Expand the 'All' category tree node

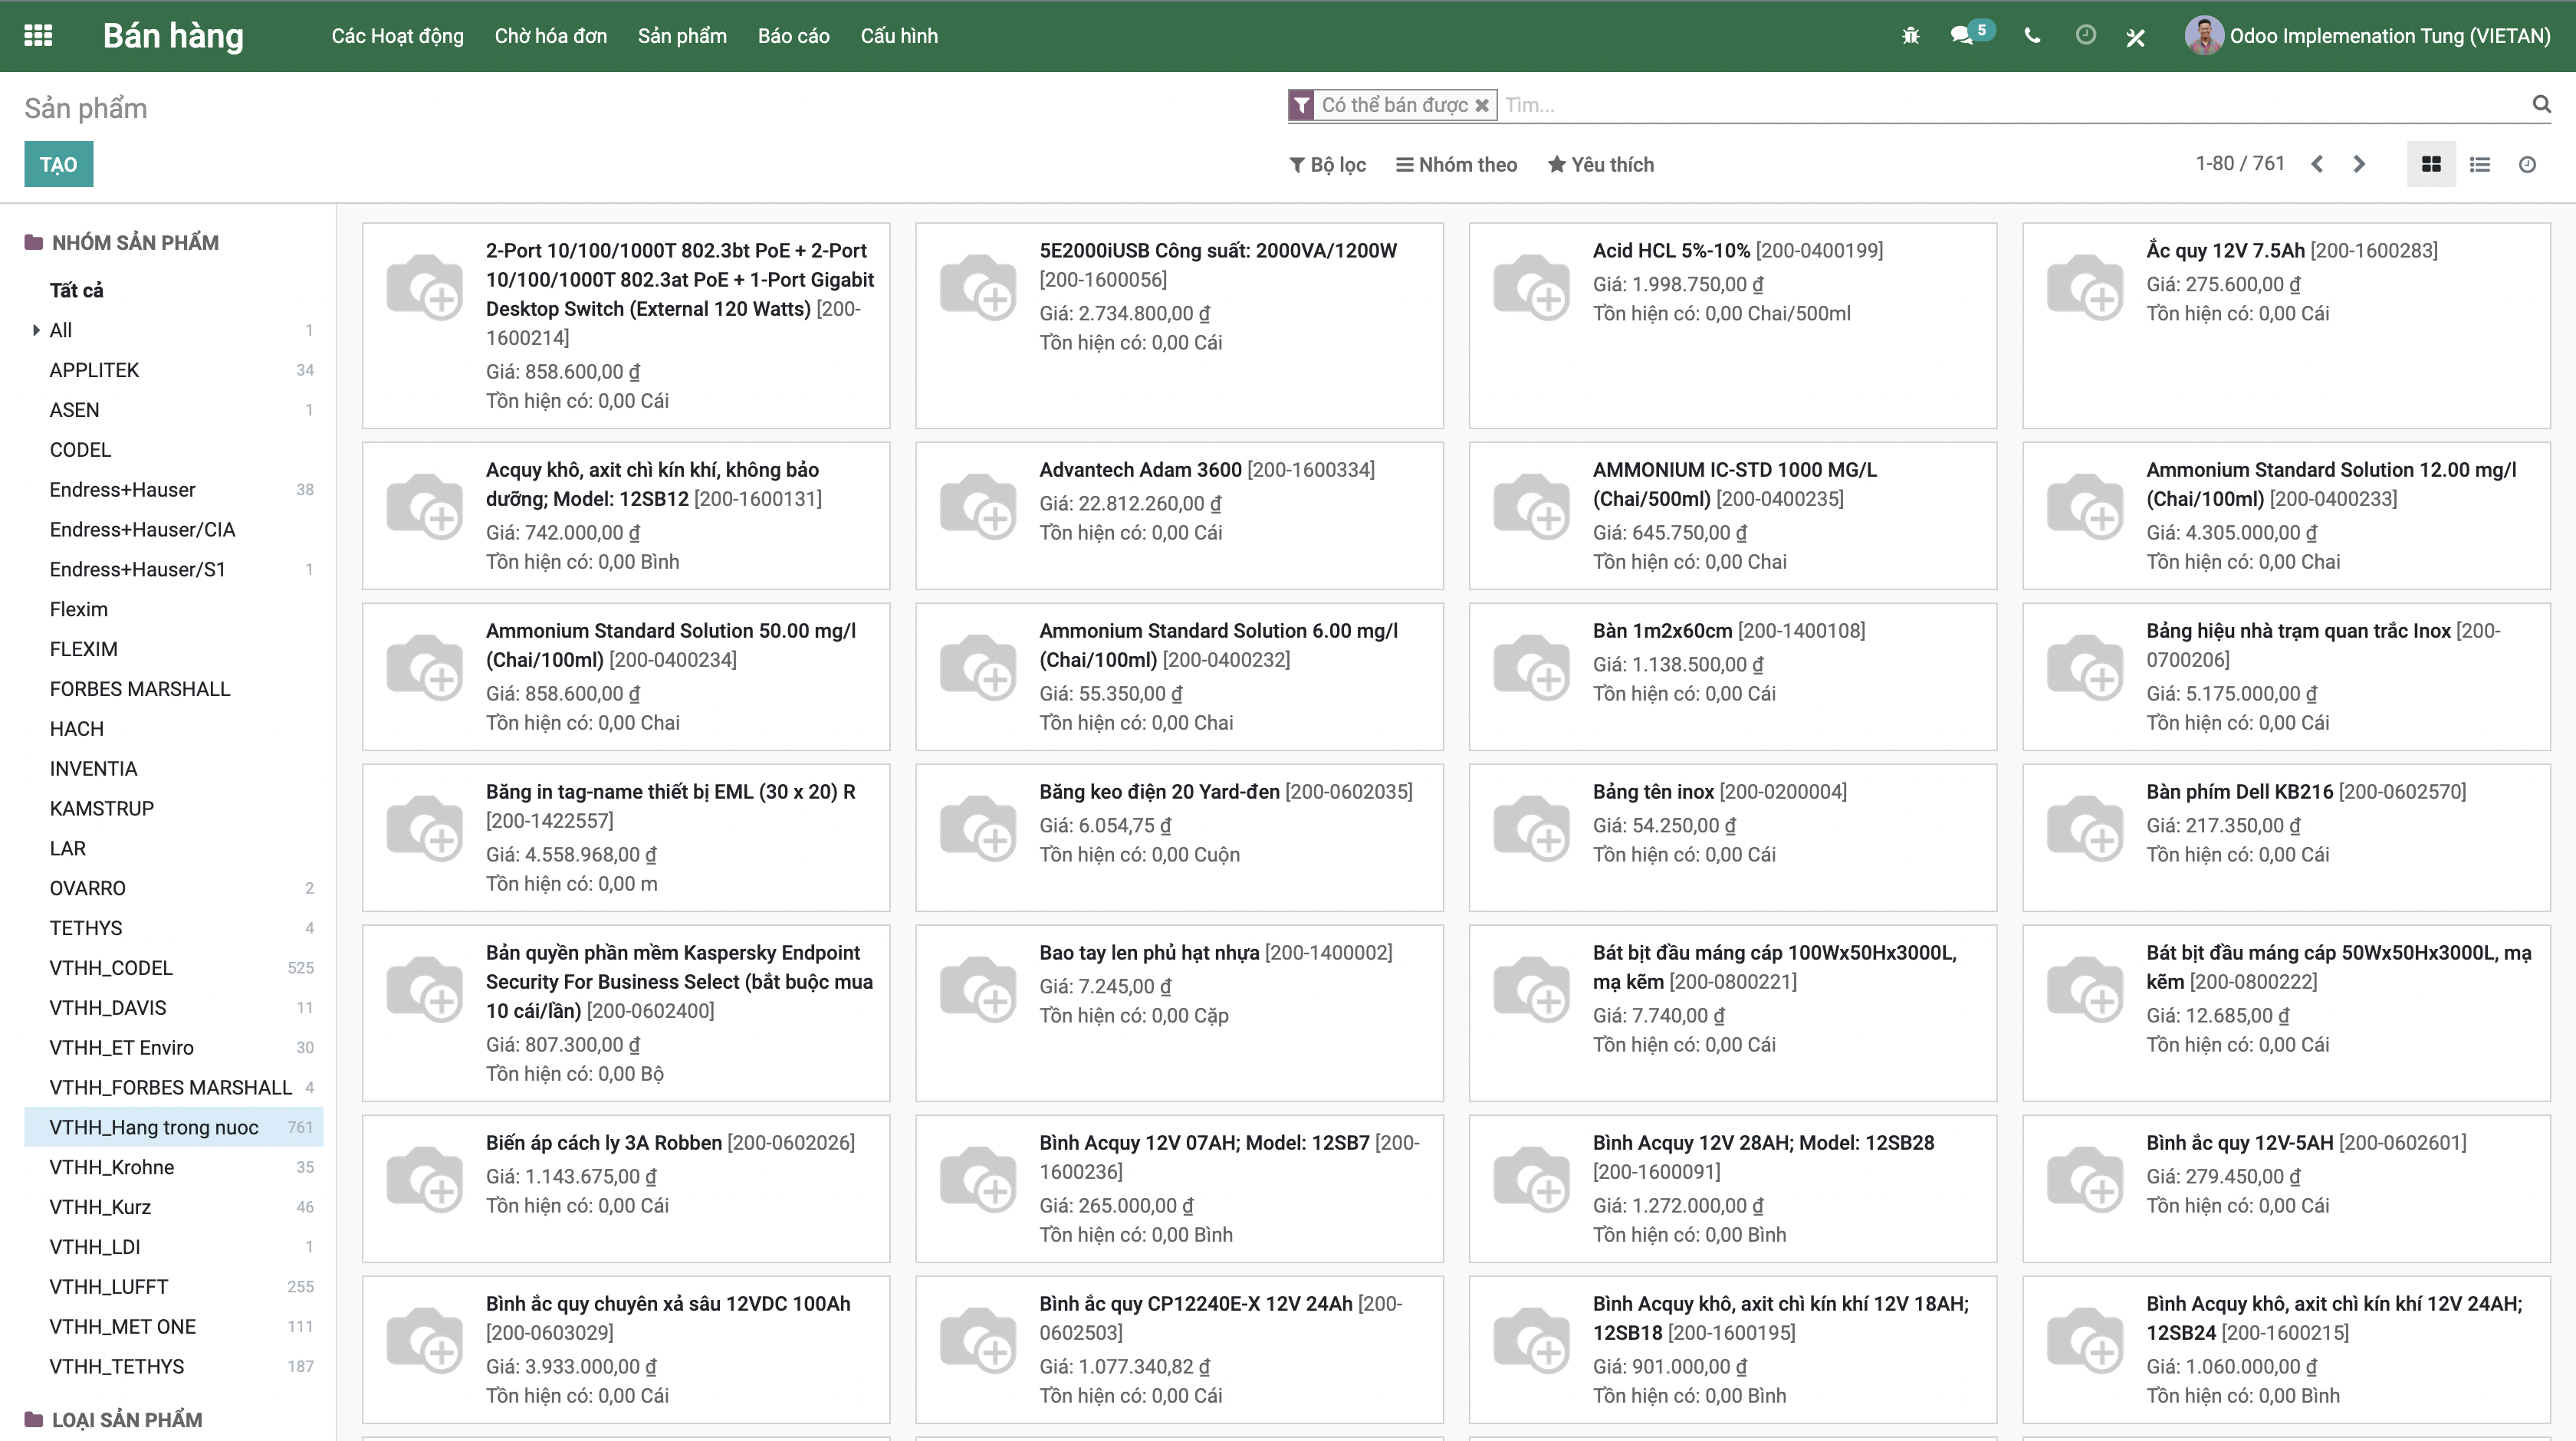[x=36, y=330]
